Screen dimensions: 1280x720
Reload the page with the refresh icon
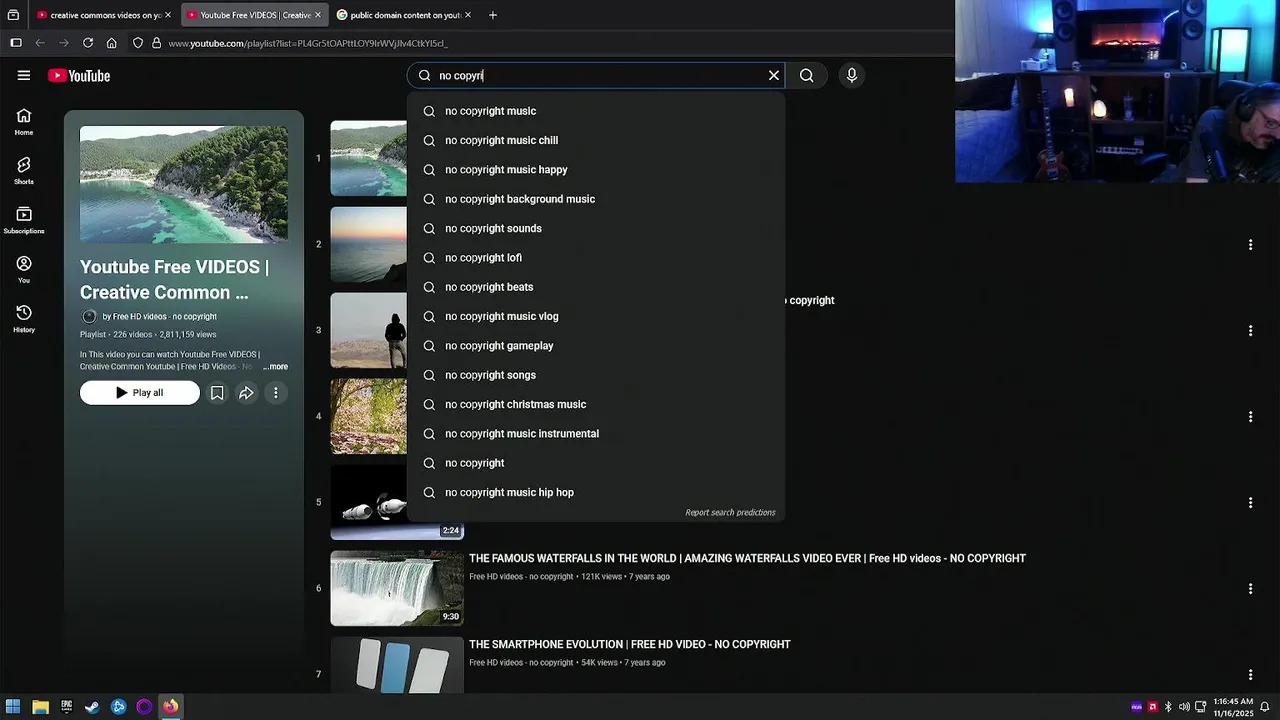(88, 43)
